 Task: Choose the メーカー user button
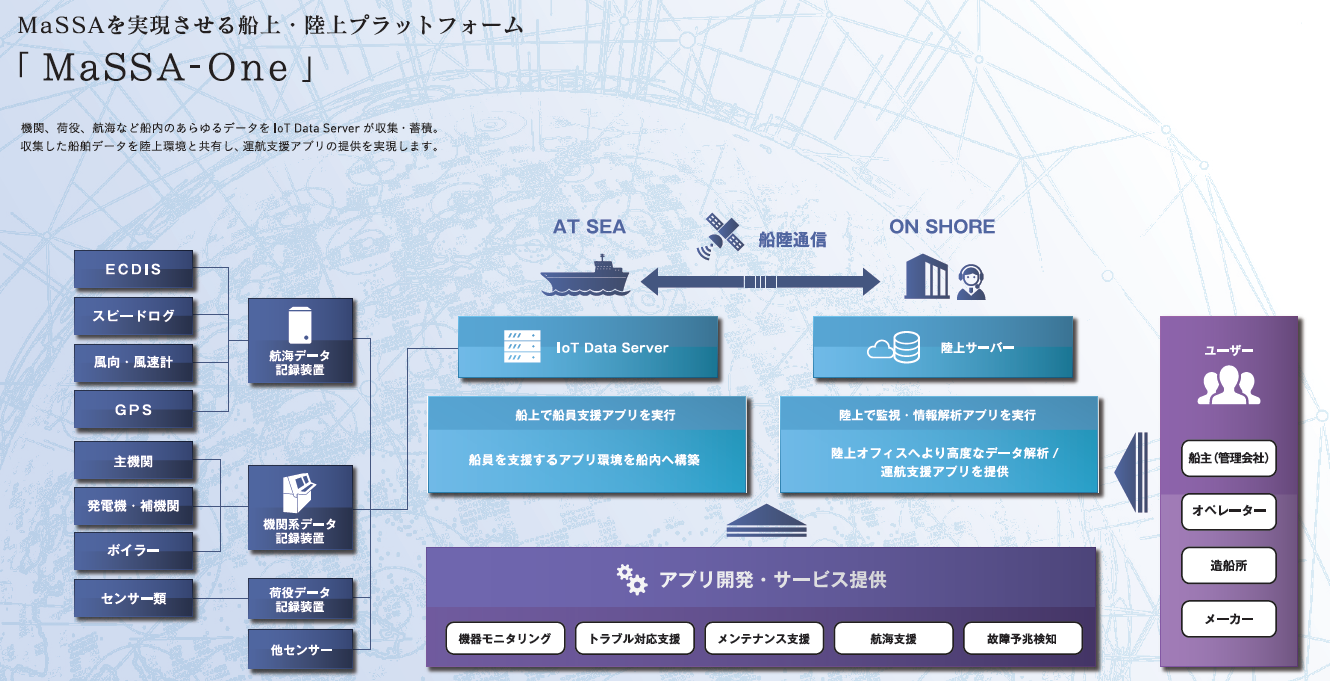point(1229,619)
